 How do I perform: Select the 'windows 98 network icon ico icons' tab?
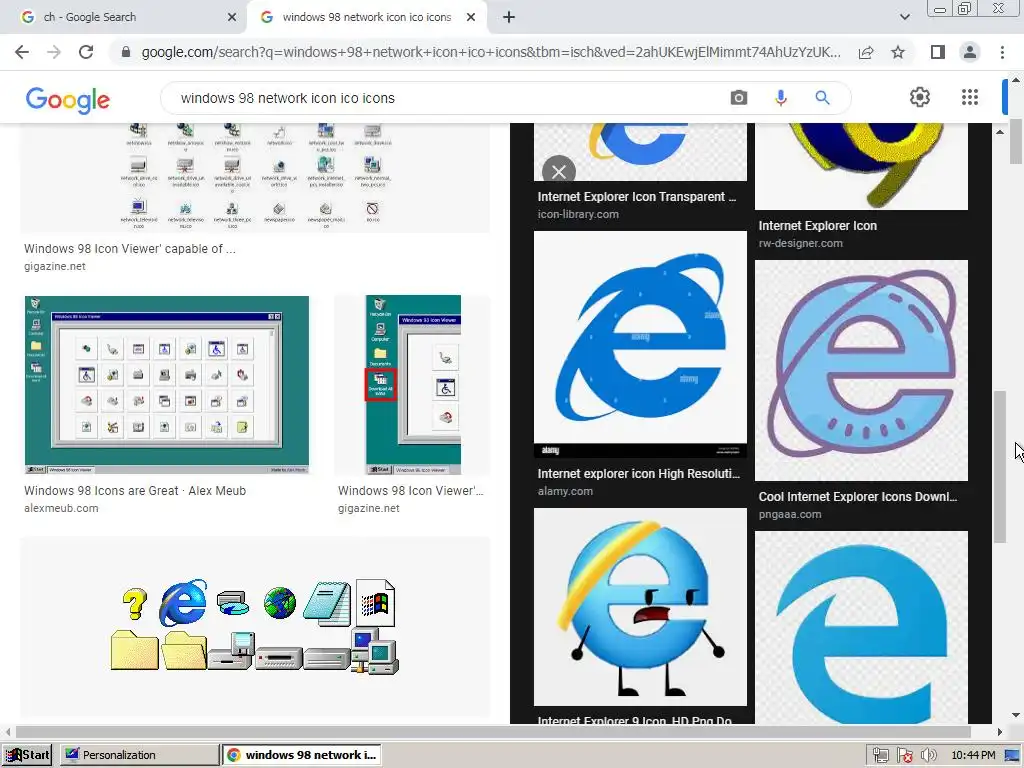point(366,17)
